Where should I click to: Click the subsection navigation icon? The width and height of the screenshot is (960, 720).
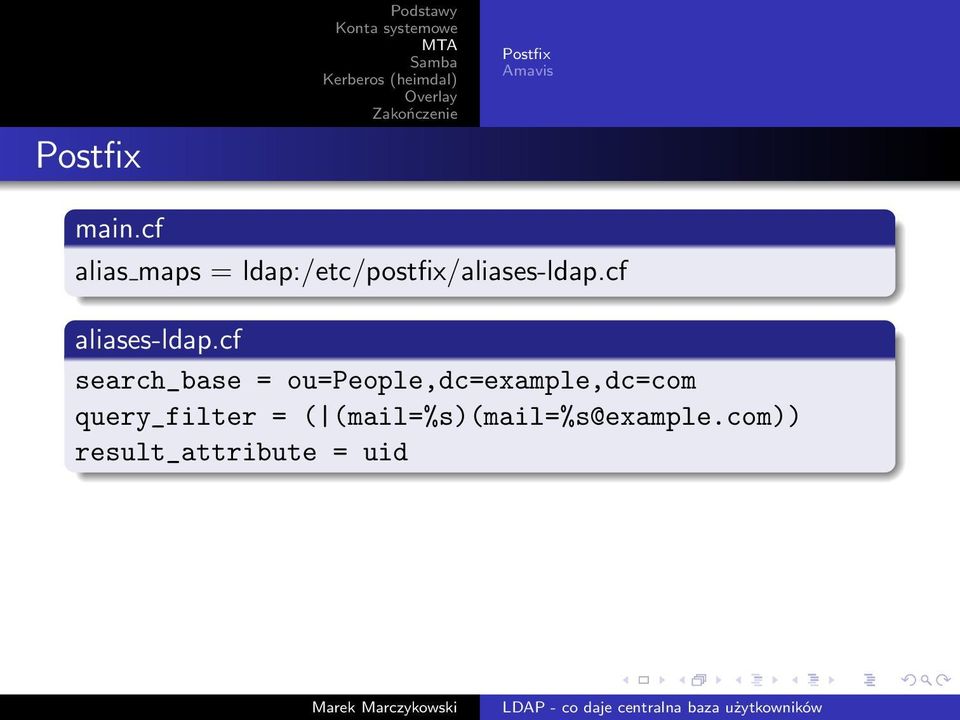[x=757, y=680]
